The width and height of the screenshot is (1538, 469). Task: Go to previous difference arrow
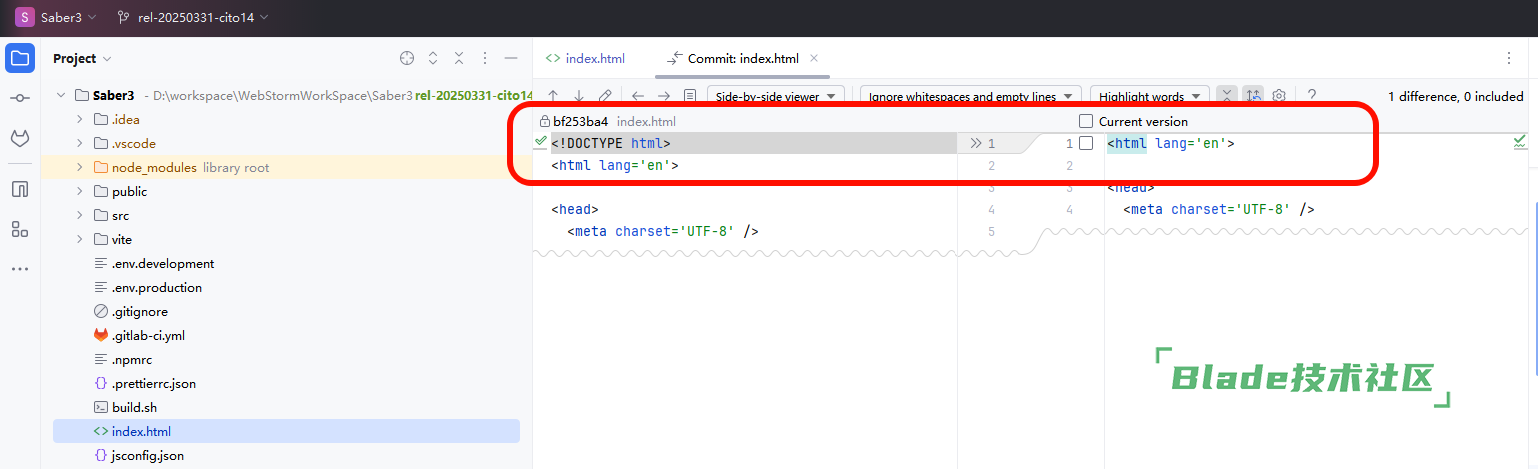552,97
